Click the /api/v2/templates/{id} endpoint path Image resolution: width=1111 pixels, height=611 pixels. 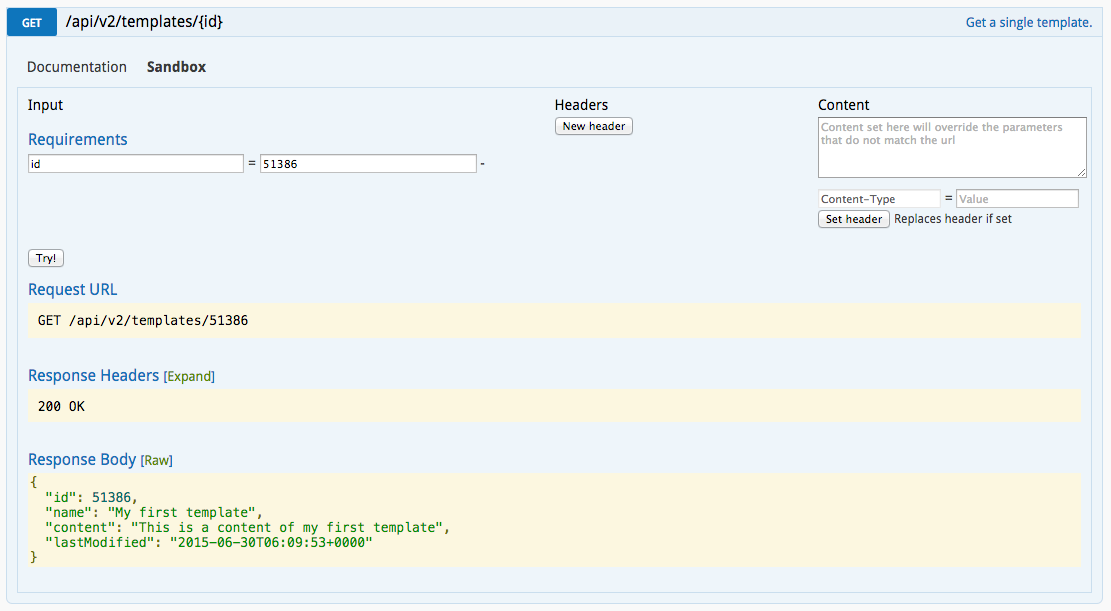click(x=144, y=22)
